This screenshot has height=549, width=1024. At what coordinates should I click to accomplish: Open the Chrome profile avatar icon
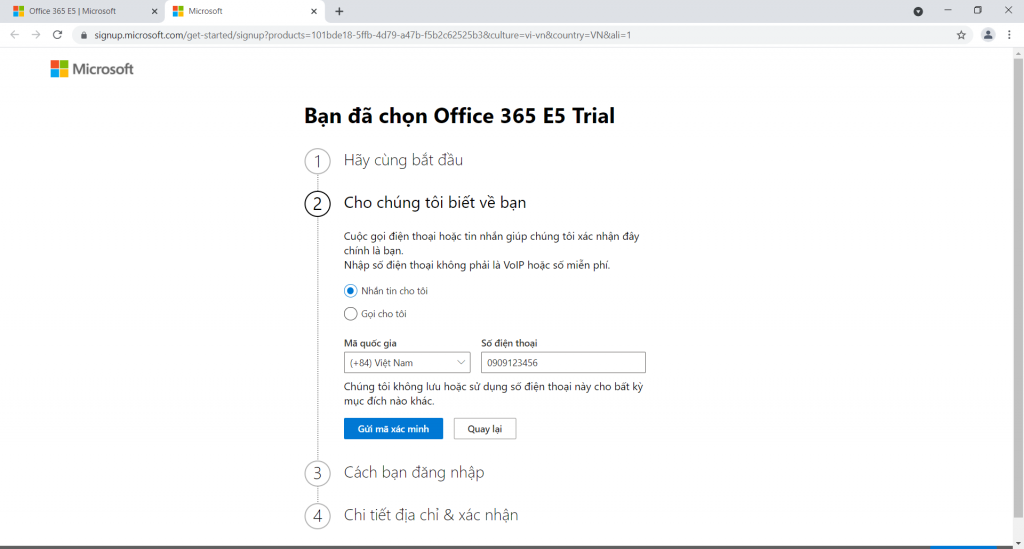[x=988, y=35]
